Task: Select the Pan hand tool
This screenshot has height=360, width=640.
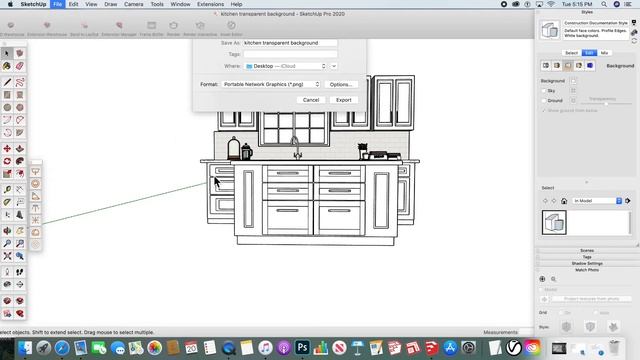Action: [x=20, y=231]
